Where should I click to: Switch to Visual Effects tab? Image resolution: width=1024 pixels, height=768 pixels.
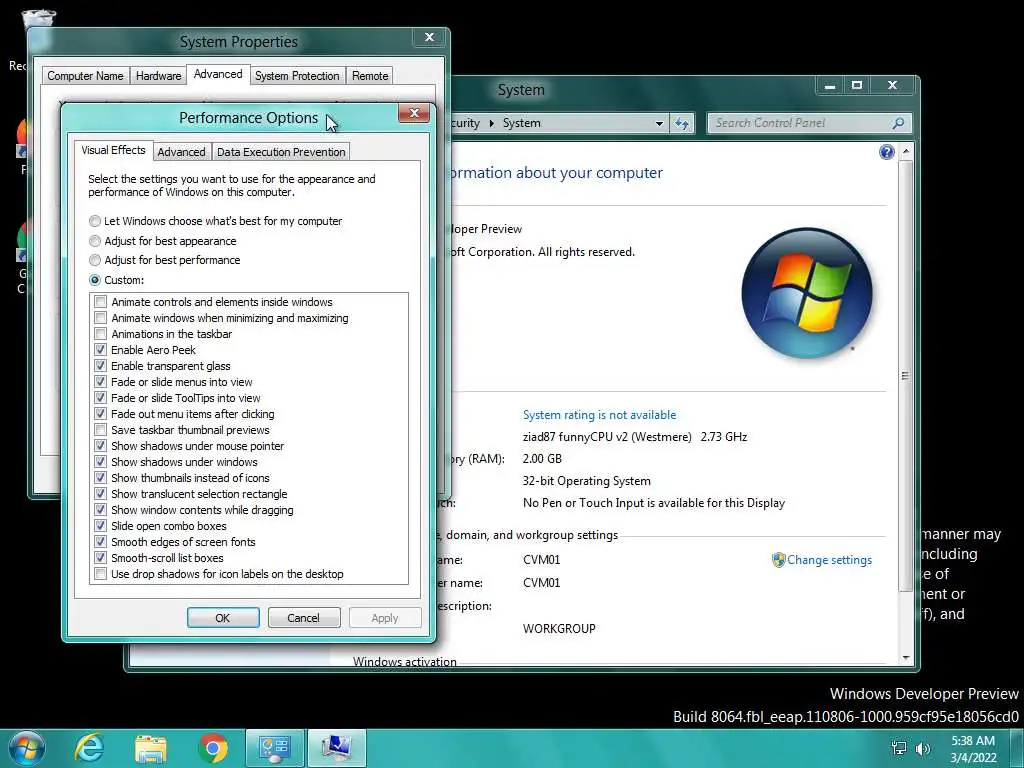coord(114,150)
